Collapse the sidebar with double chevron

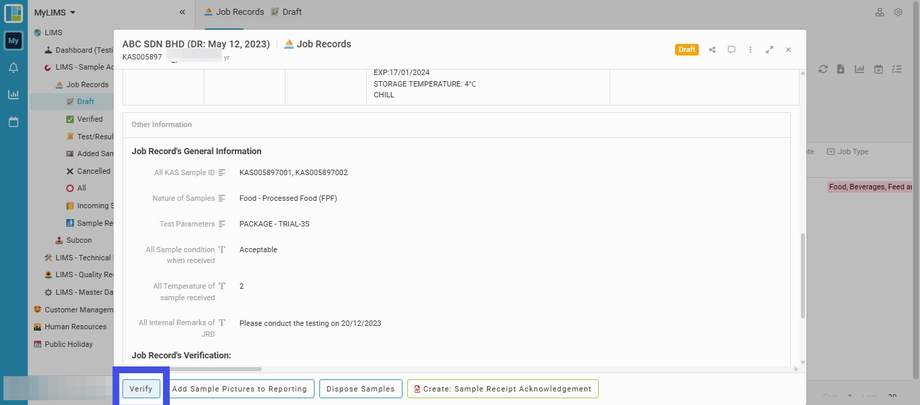pyautogui.click(x=182, y=12)
